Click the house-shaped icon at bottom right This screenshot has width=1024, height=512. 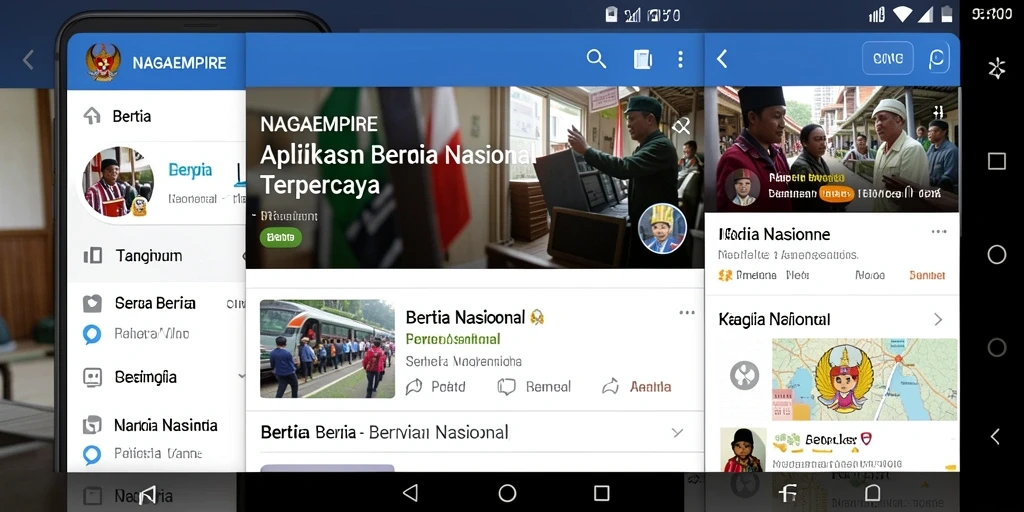(872, 493)
